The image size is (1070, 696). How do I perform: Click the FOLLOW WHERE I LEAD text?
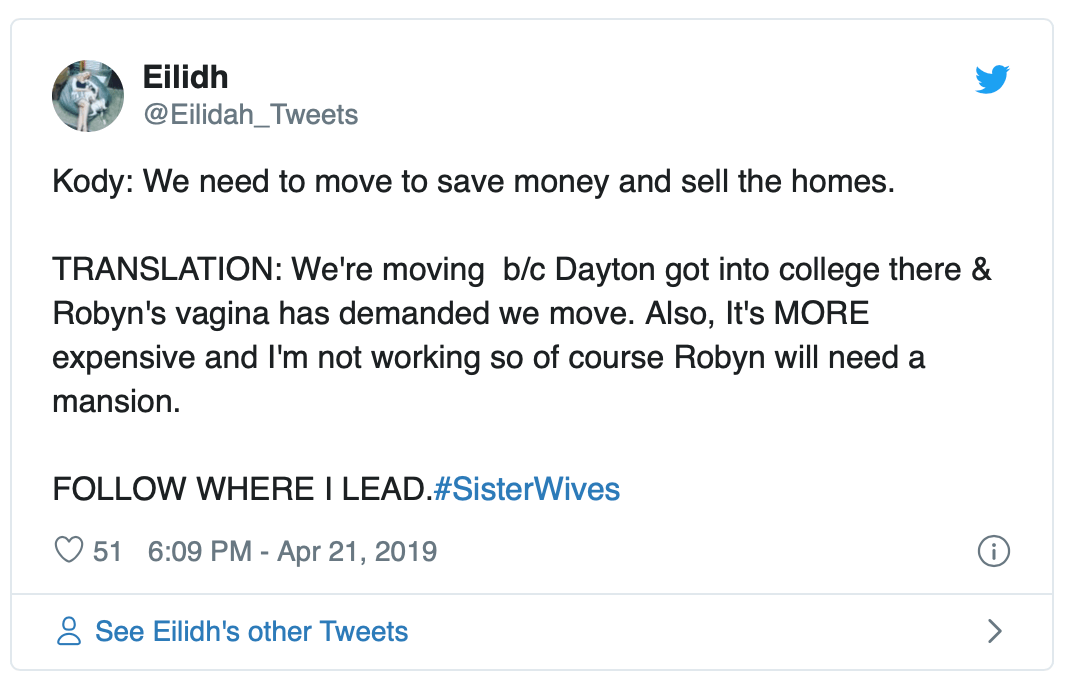(x=241, y=489)
